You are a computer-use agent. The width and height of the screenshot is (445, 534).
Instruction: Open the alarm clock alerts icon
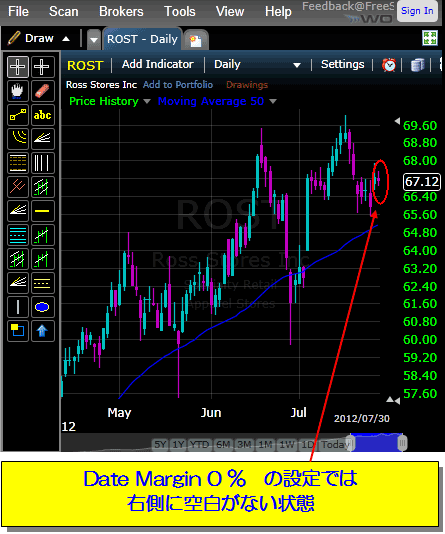point(388,65)
